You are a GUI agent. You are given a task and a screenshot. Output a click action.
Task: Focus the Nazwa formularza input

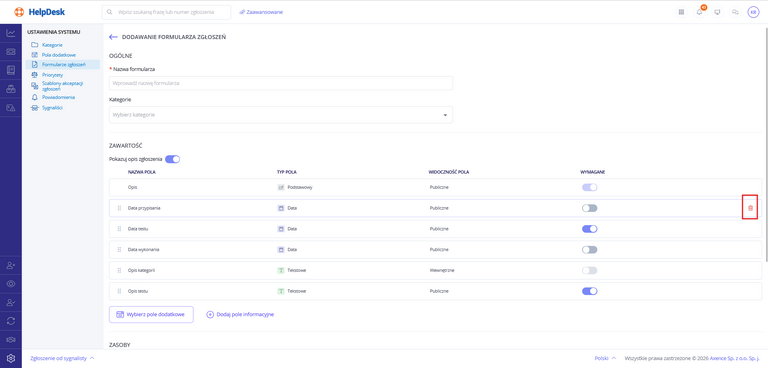pos(281,83)
